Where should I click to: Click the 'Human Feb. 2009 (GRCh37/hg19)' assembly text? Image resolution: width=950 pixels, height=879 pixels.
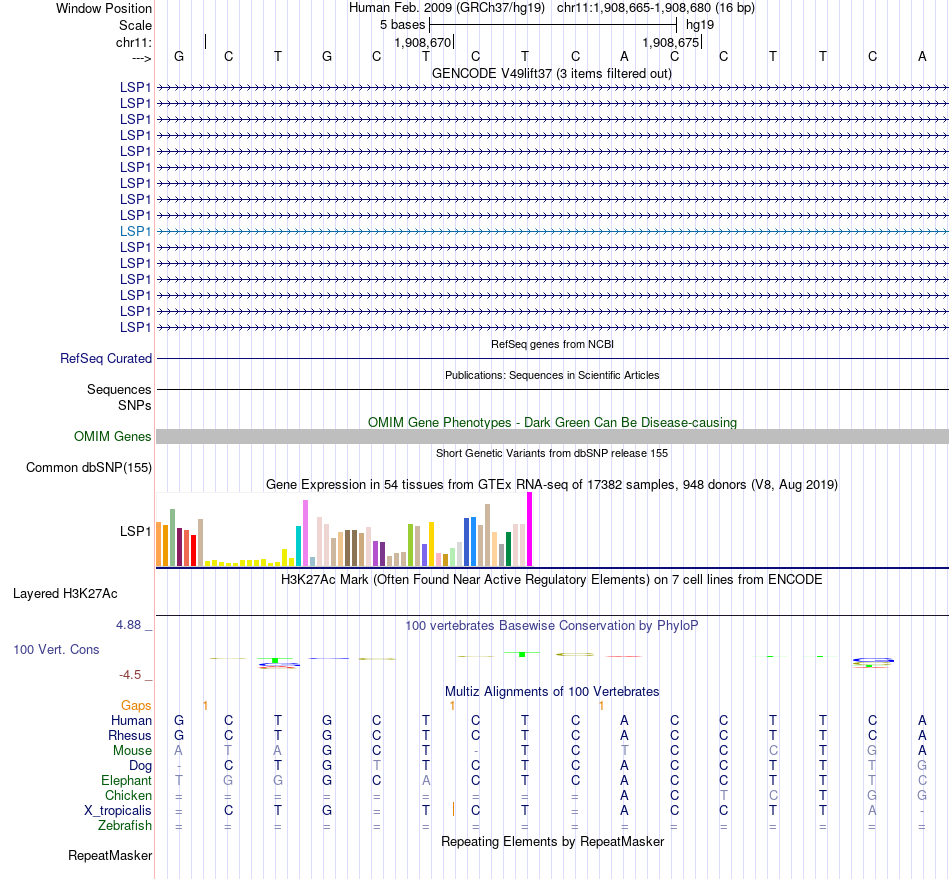tap(447, 8)
